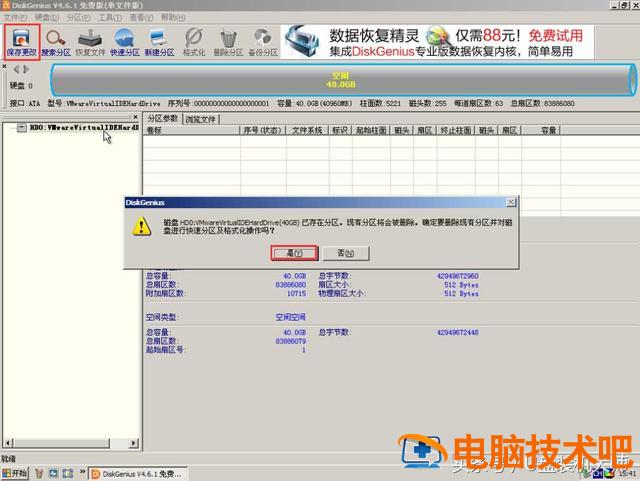
Task: Click the 数据恢复精灵 advertisement banner
Action: pyautogui.click(x=437, y=42)
